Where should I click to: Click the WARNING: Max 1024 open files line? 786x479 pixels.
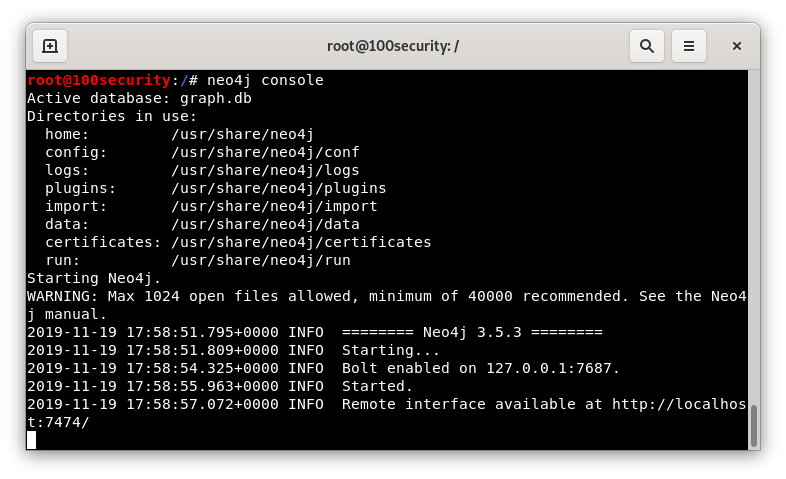click(x=386, y=296)
